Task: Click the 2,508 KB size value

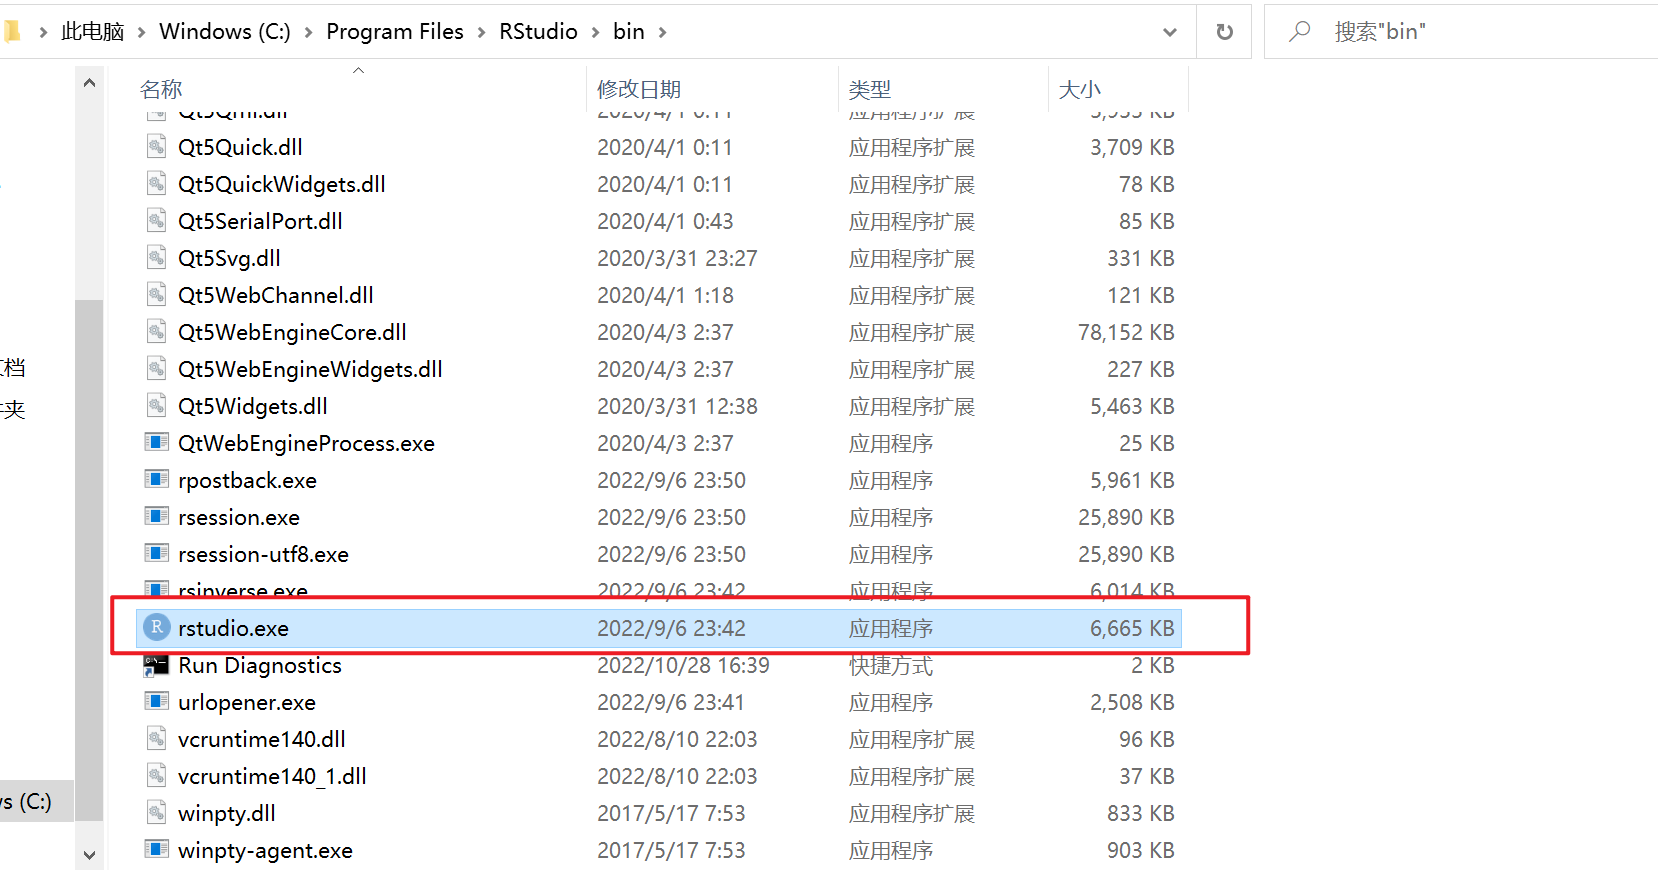Action: 1132,702
